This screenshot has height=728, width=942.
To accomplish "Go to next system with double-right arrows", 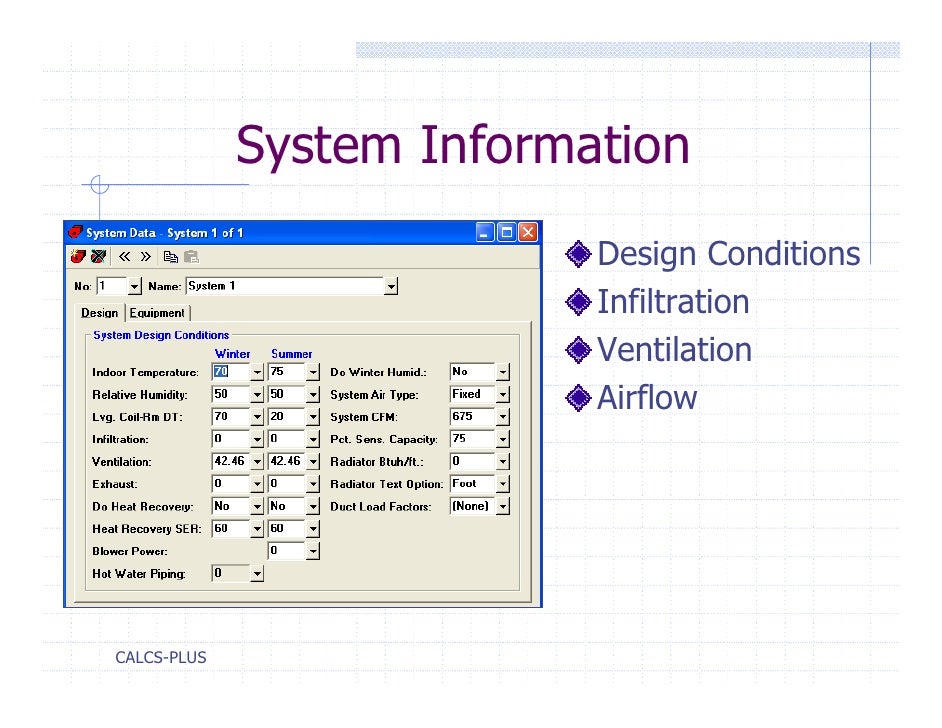I will coord(145,257).
